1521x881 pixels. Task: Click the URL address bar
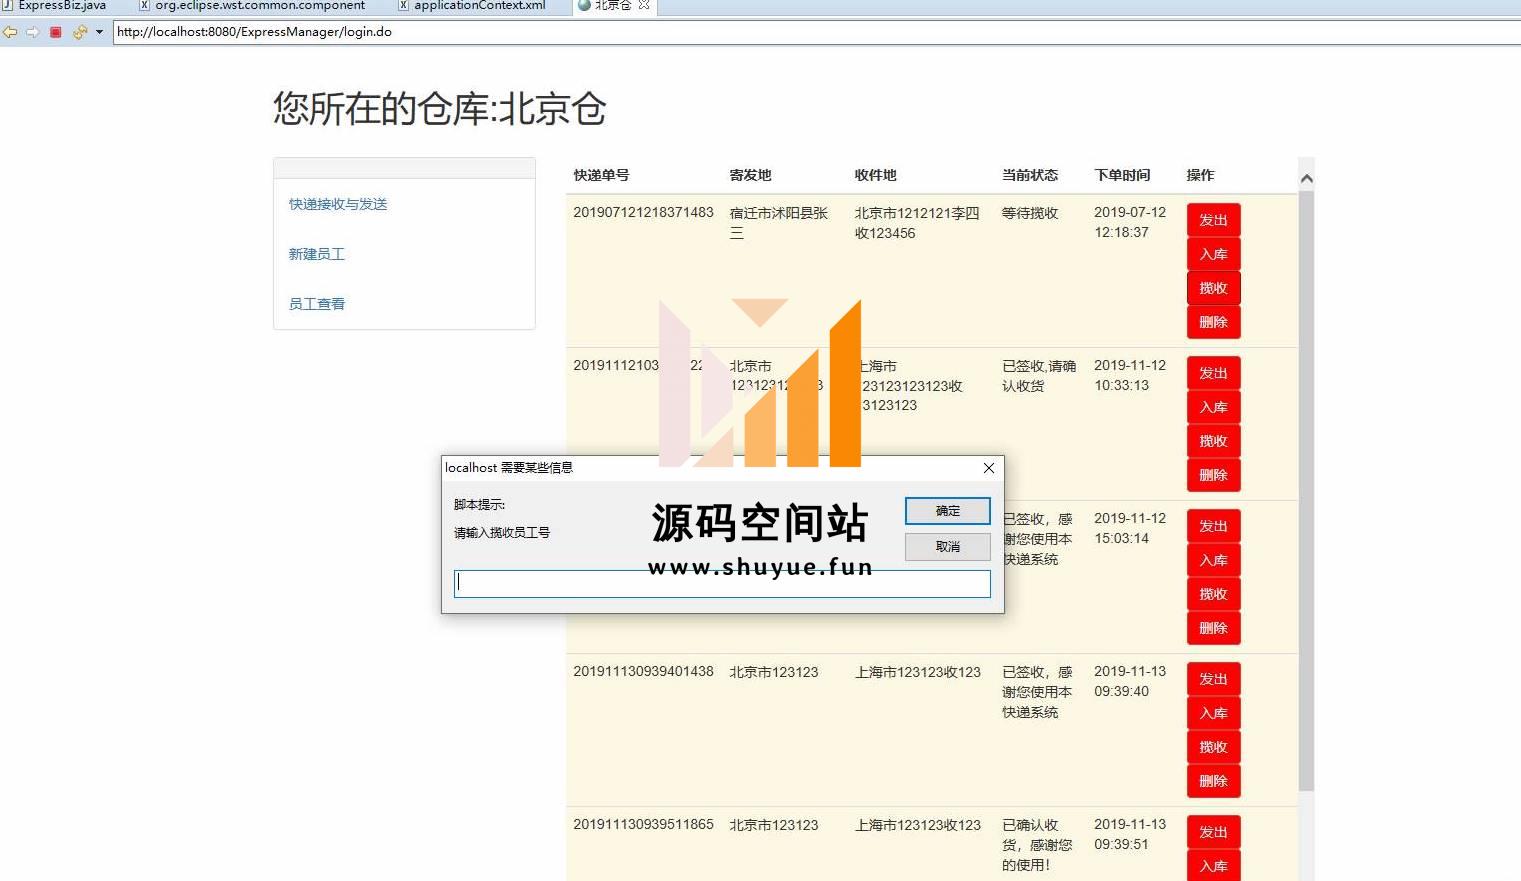816,32
